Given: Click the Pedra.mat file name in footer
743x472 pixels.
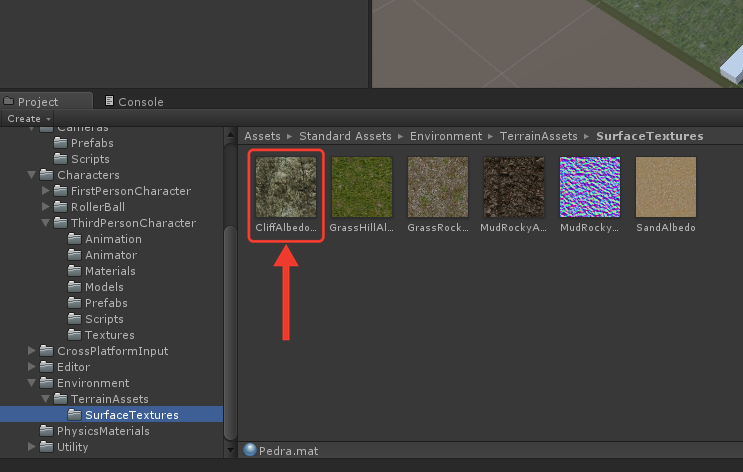Looking at the screenshot, I should coord(289,451).
